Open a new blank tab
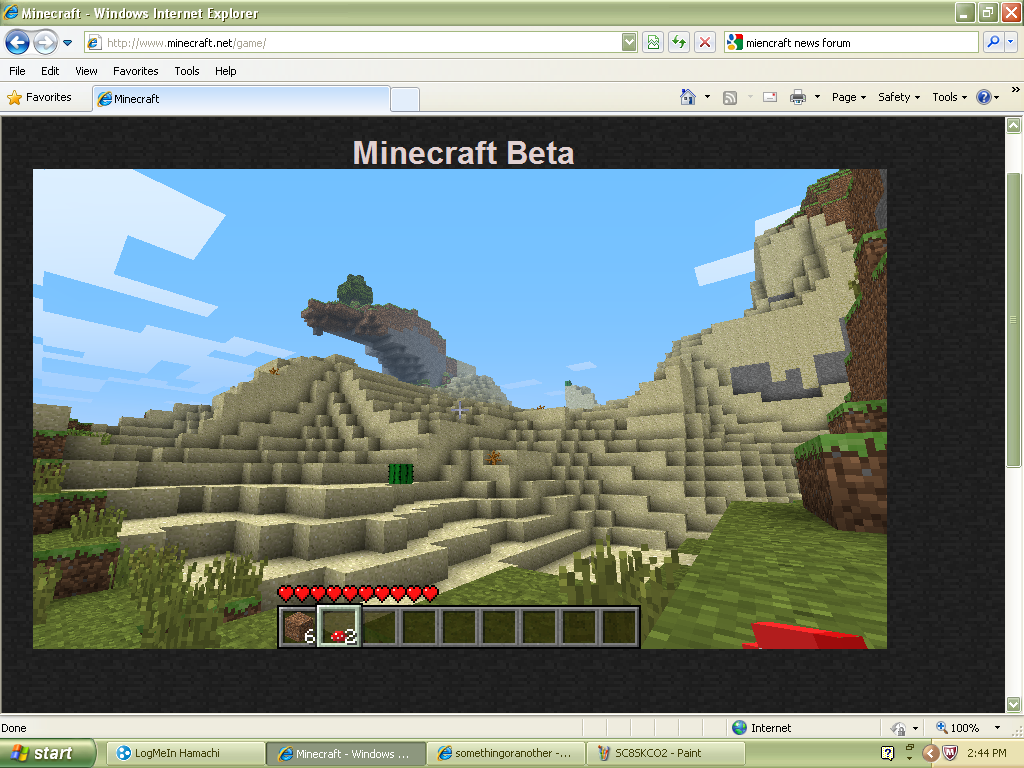Screen dimensions: 1024x768 coord(405,99)
